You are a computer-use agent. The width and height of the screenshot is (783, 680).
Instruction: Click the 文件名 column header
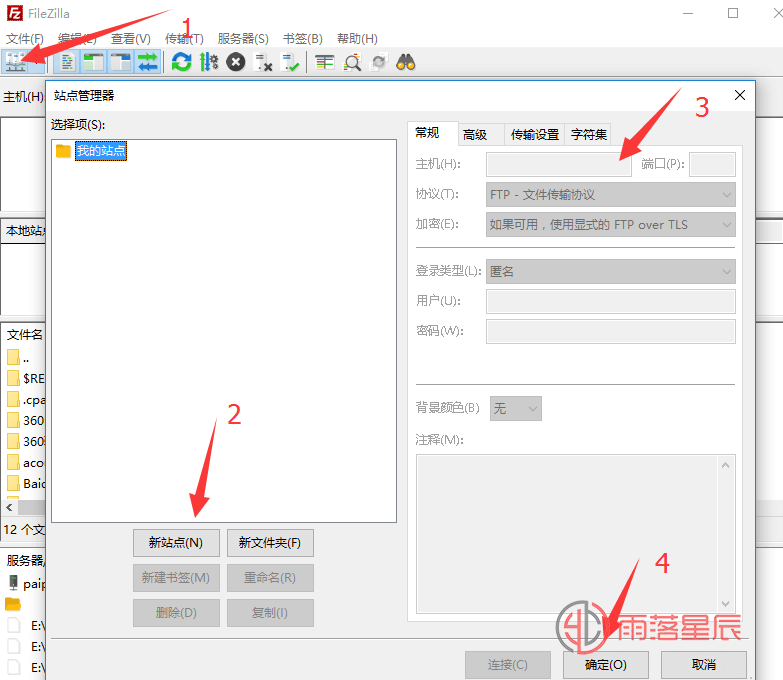[x=24, y=335]
